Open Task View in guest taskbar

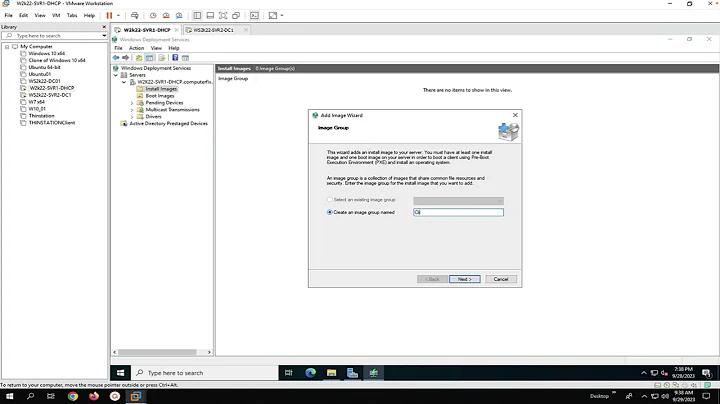(289, 373)
